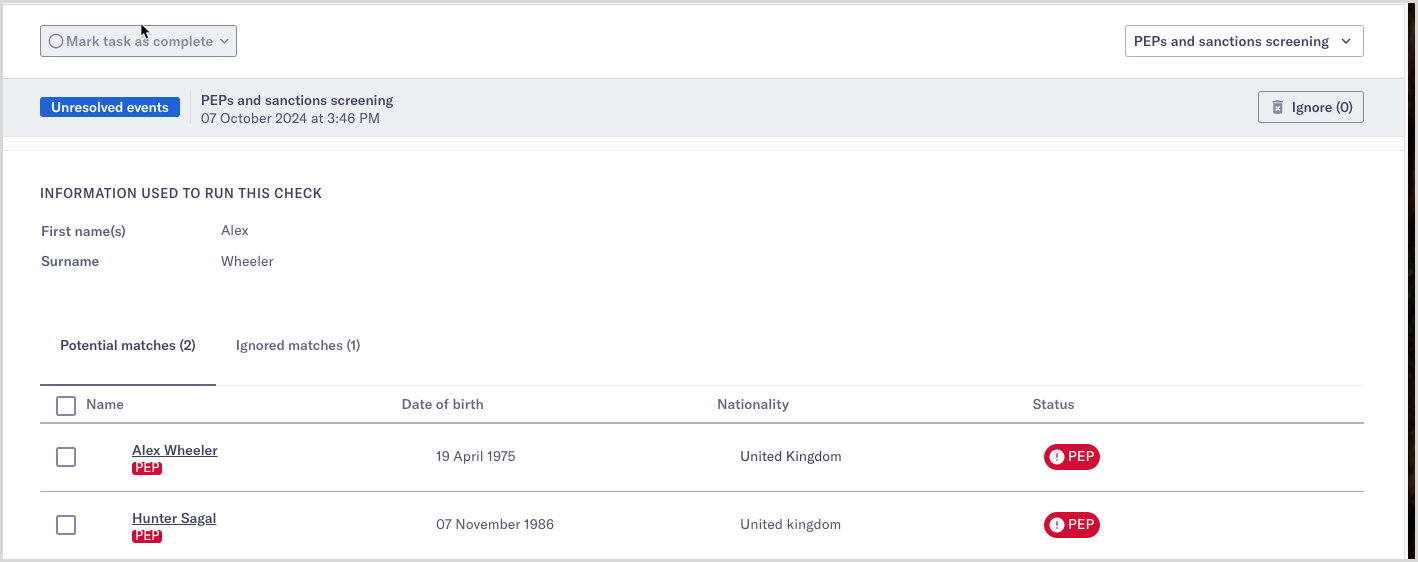
Task: Expand the PEPs and sanctions screening dropdown
Action: pyautogui.click(x=1243, y=41)
